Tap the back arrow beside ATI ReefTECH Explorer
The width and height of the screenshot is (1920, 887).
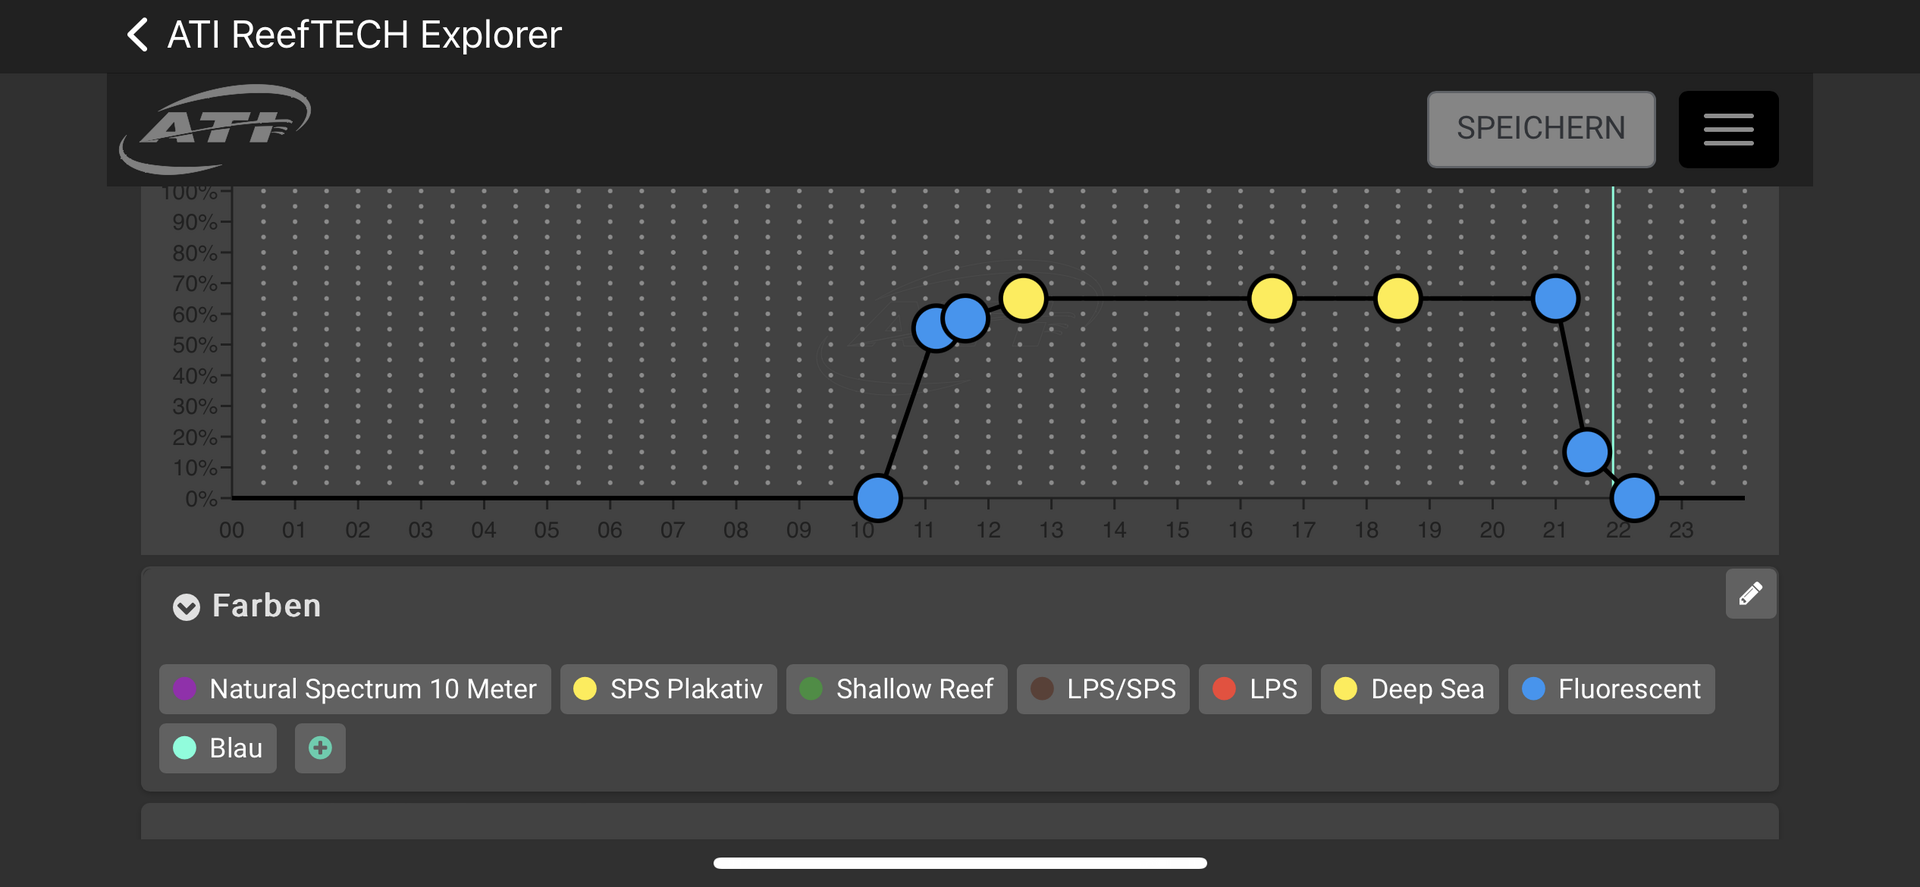click(x=138, y=35)
